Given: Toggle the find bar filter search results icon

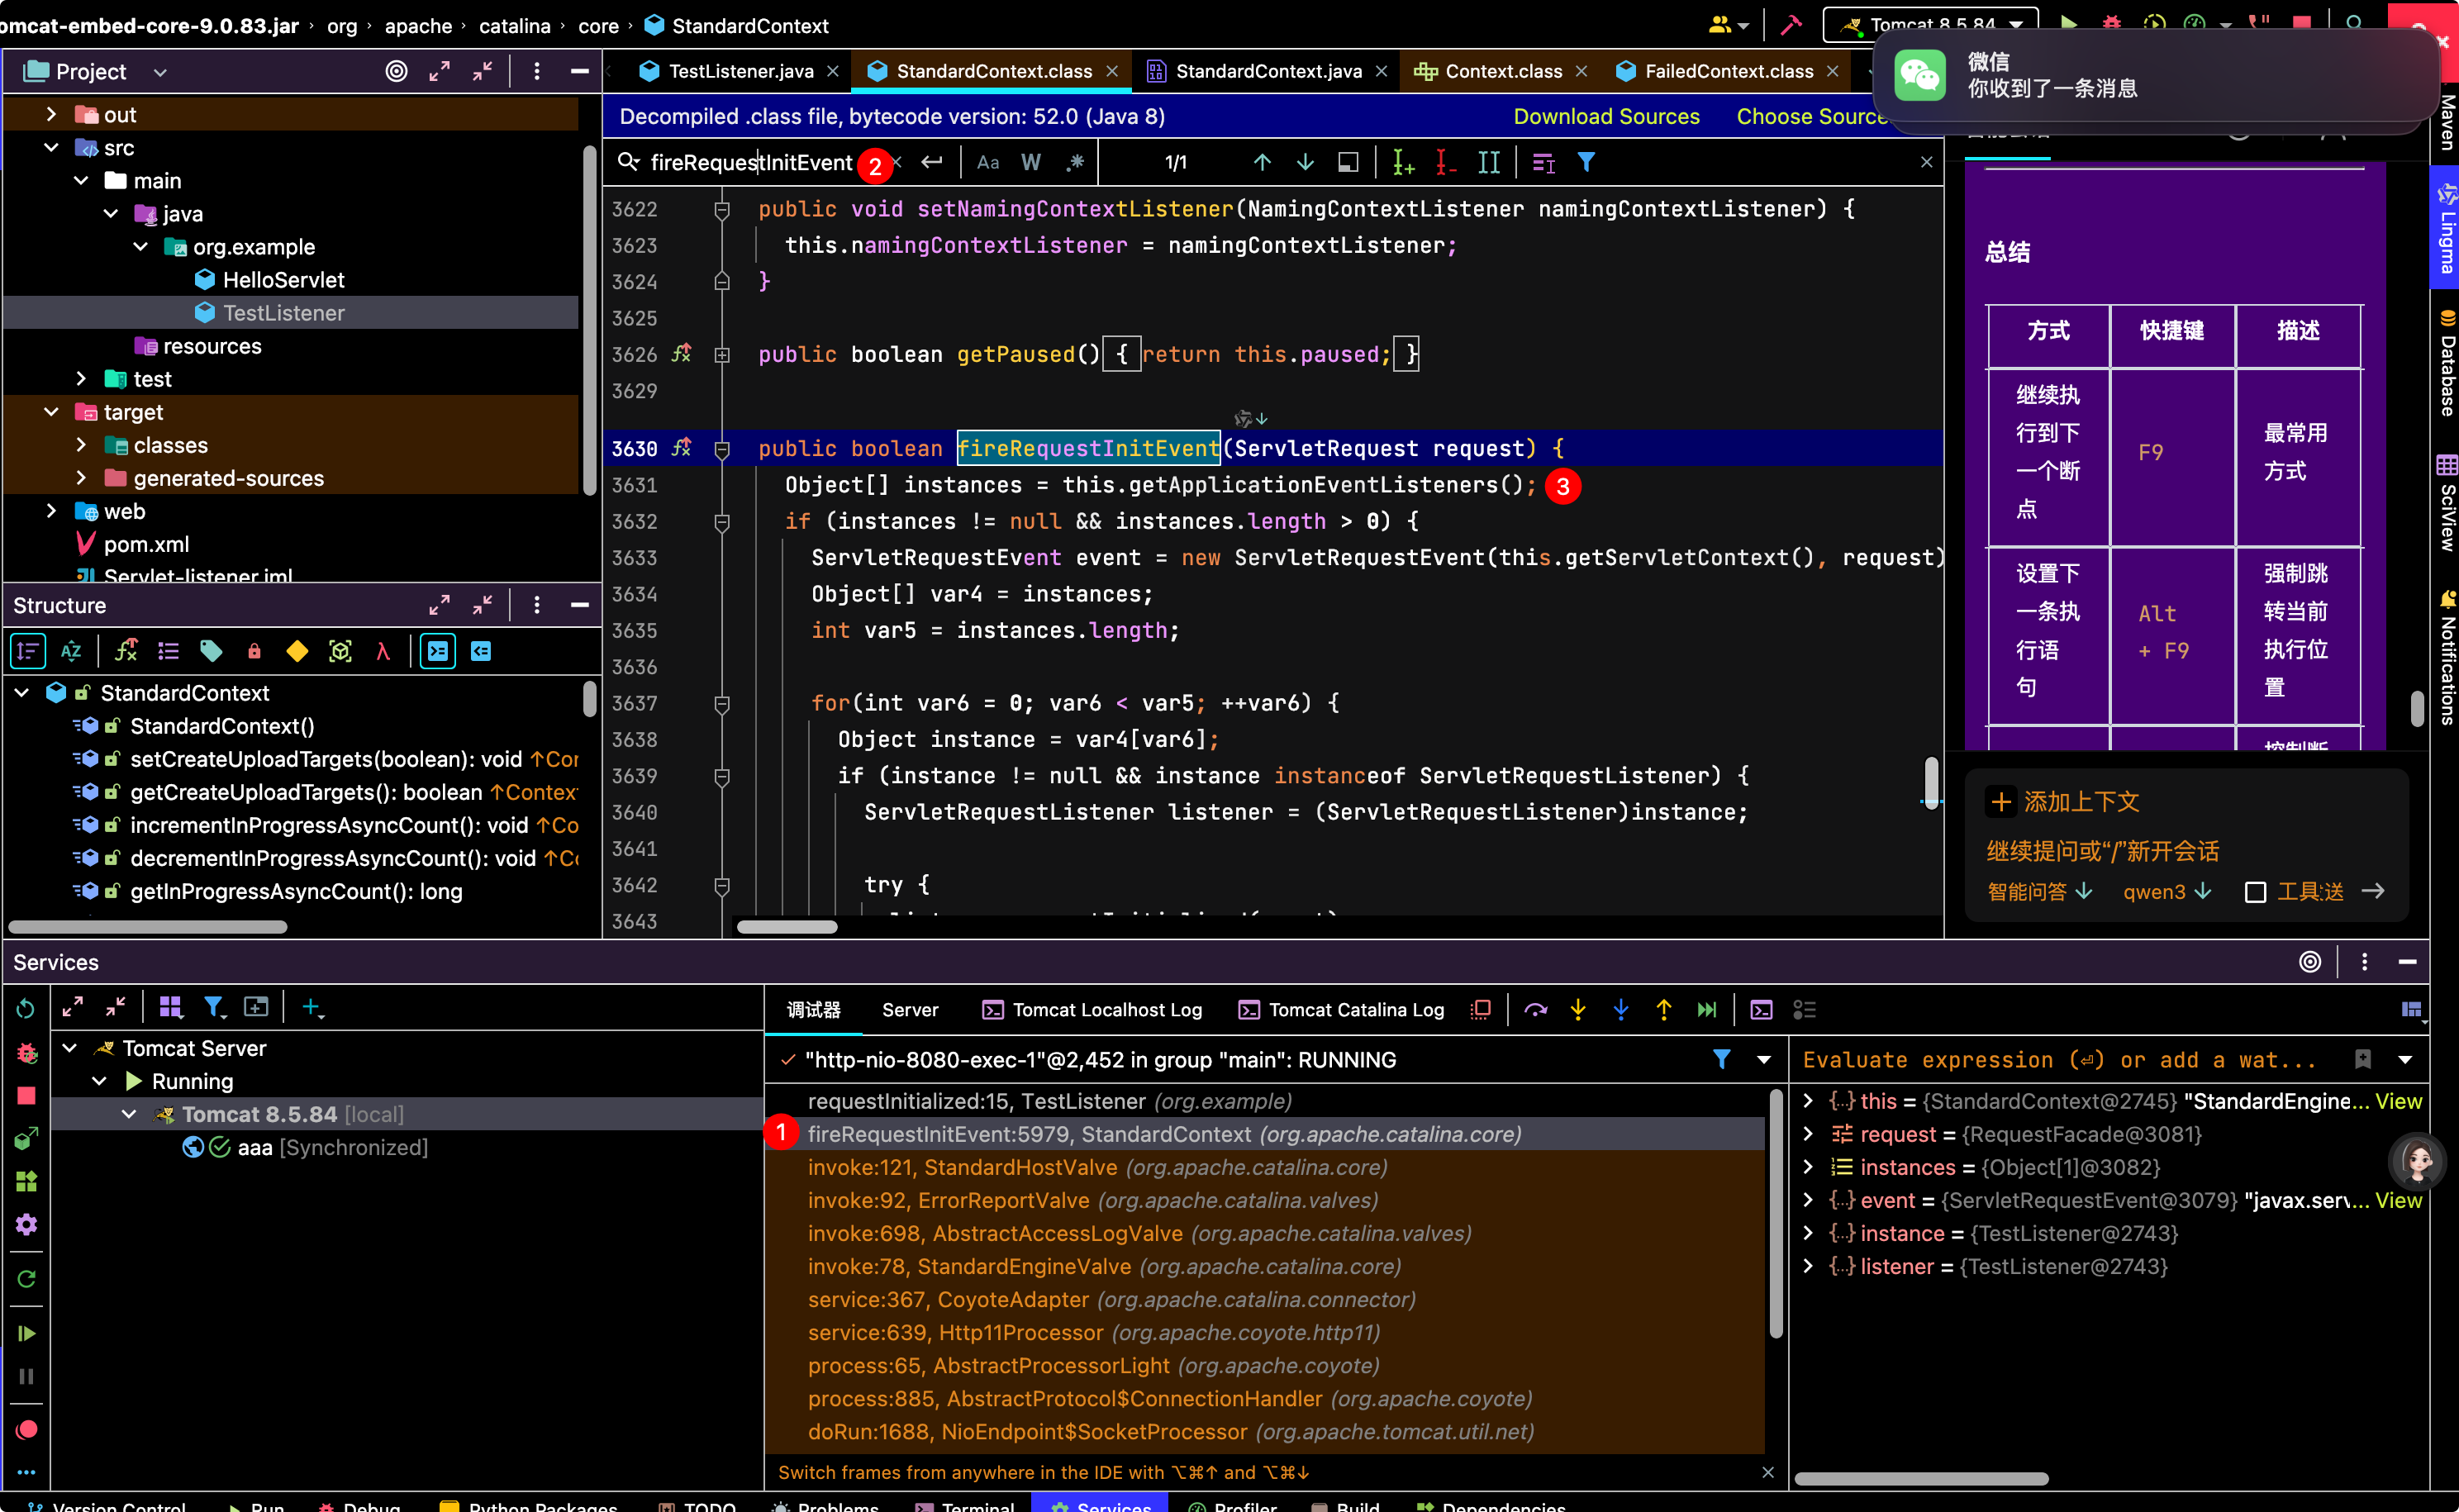Looking at the screenshot, I should pos(1586,162).
